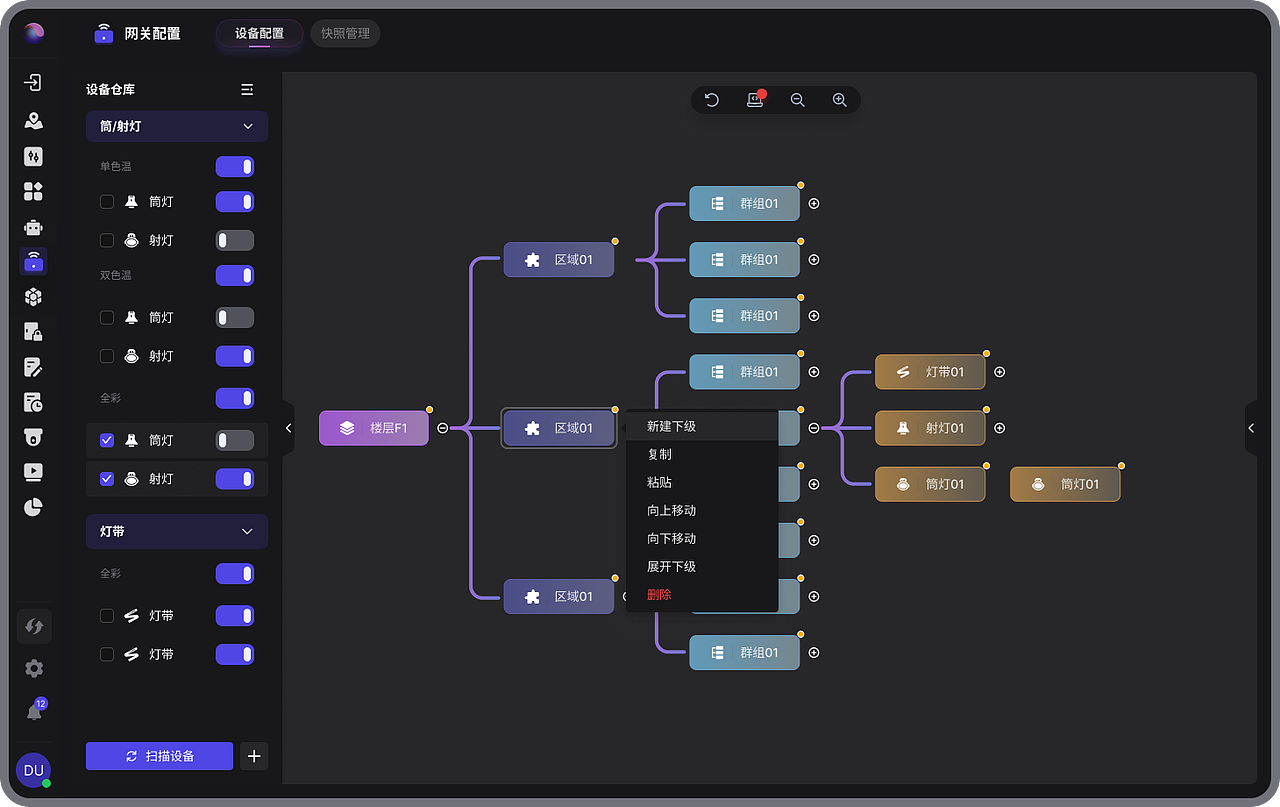Viewport: 1280px width, 807px height.
Task: Collapse the 灯带 section header
Action: [177, 531]
